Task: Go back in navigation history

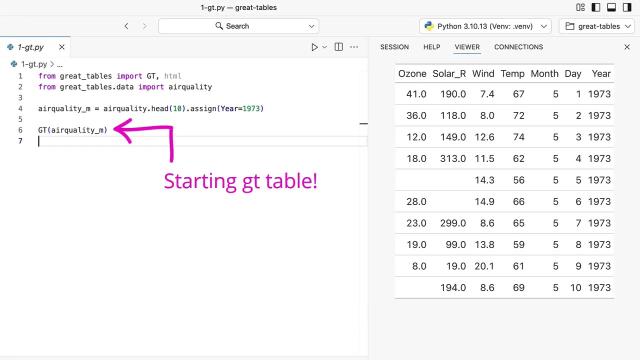Action: click(x=127, y=26)
